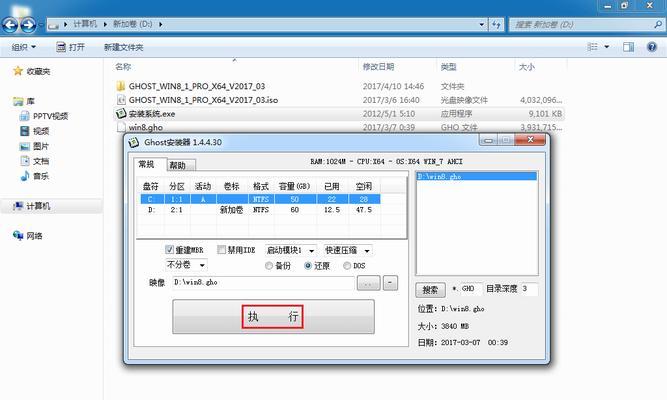Image resolution: width=667 pixels, height=400 pixels.
Task: Select the 安装系统.exe application icon
Action: click(x=121, y=114)
